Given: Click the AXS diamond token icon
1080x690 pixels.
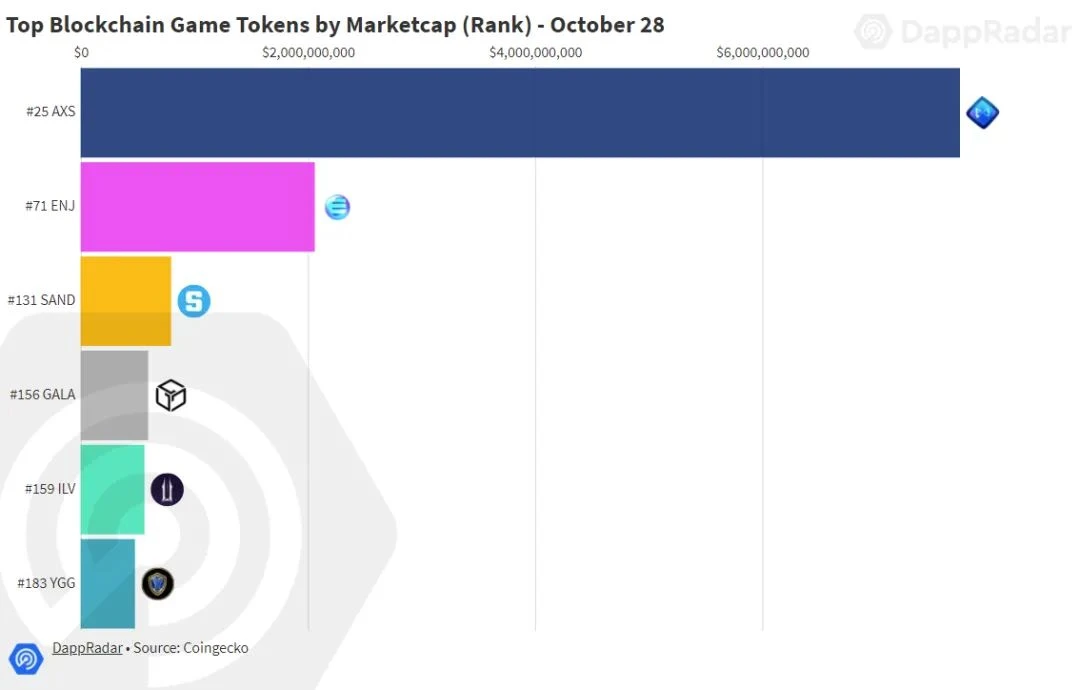Looking at the screenshot, I should (982, 112).
